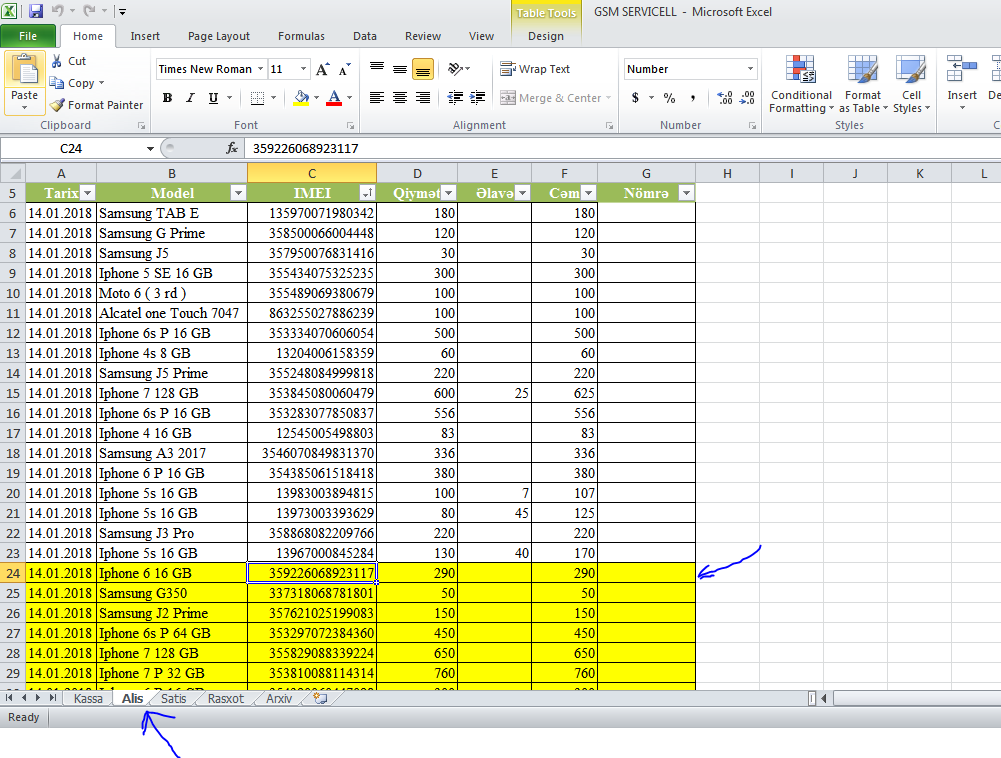Click the Paste clipboard icon
This screenshot has height=758, width=1001.
(x=25, y=70)
